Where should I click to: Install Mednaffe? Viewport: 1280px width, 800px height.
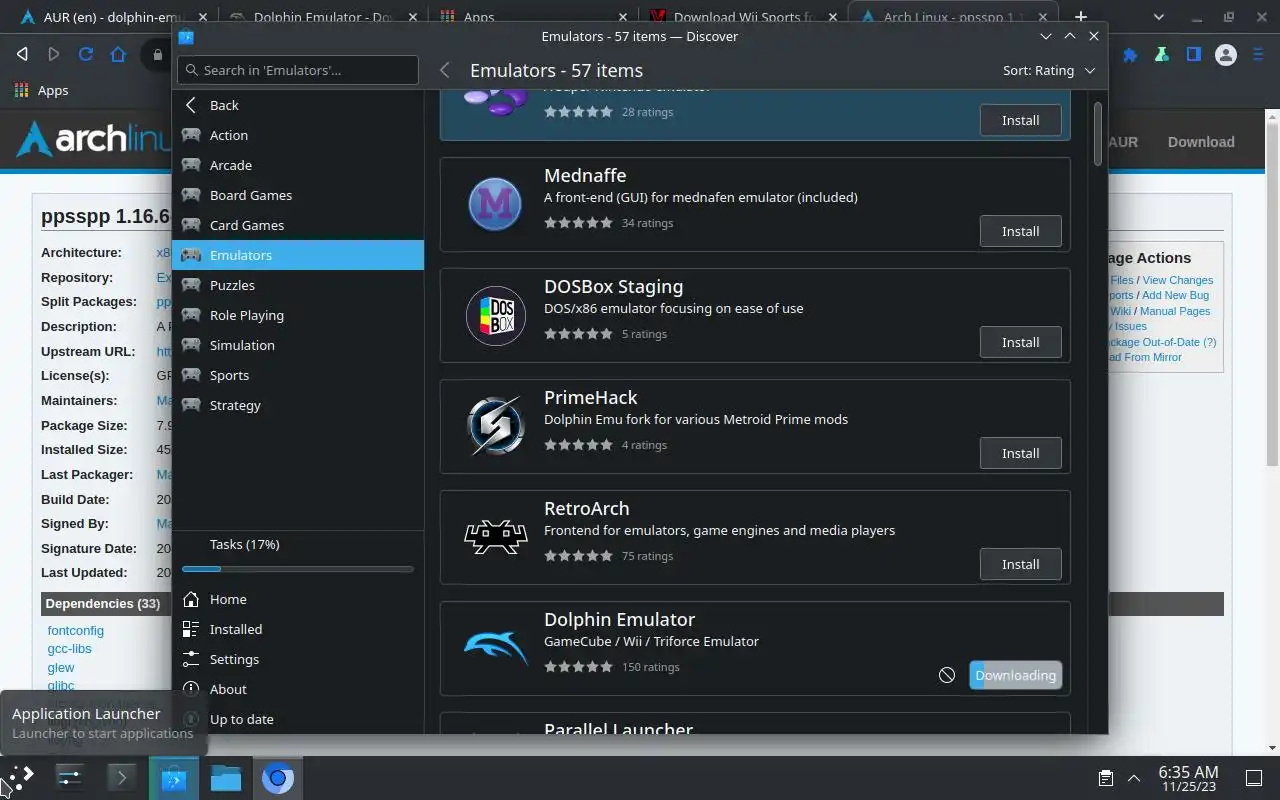tap(1020, 231)
